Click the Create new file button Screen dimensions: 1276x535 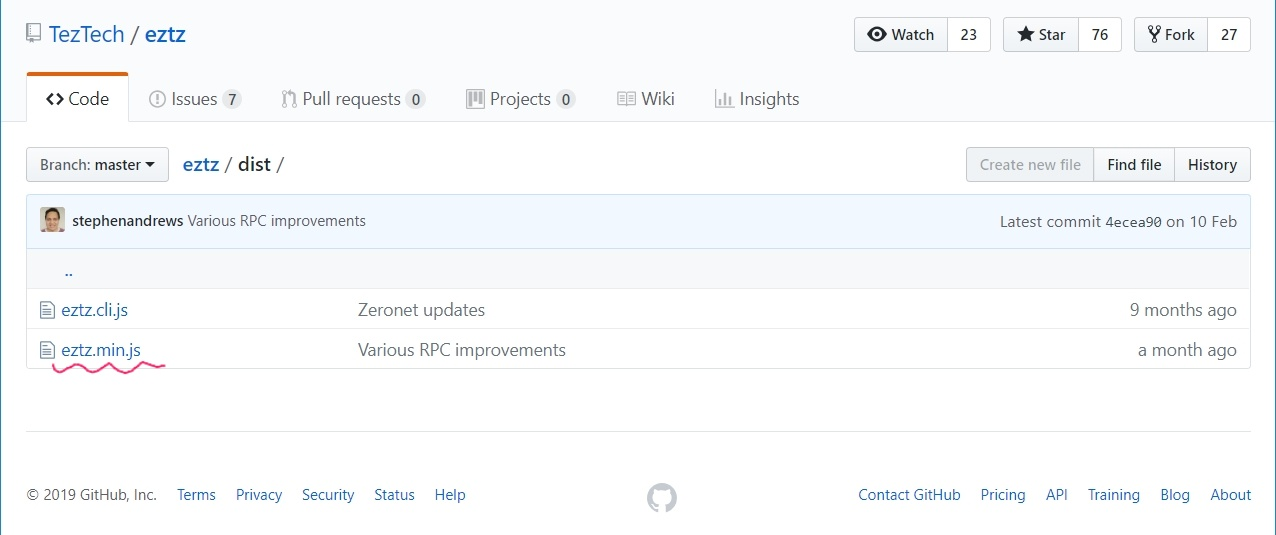coord(1030,164)
